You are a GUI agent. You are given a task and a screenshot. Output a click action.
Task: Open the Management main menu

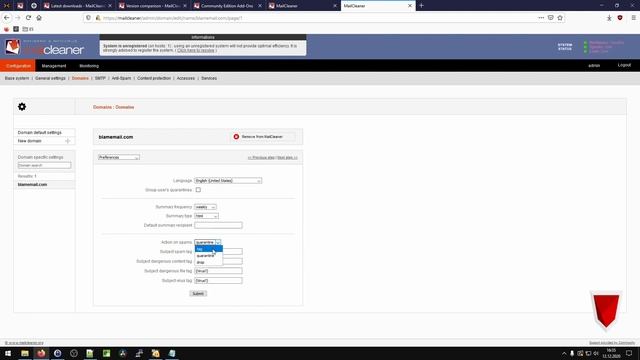tap(54, 66)
